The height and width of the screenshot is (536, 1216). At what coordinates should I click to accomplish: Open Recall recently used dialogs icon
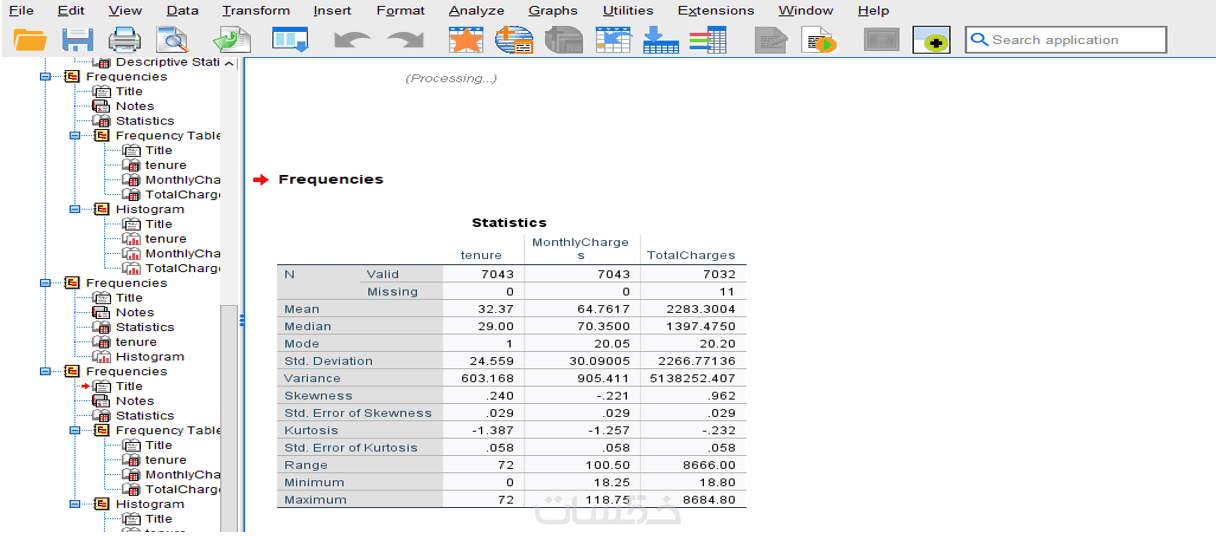290,40
